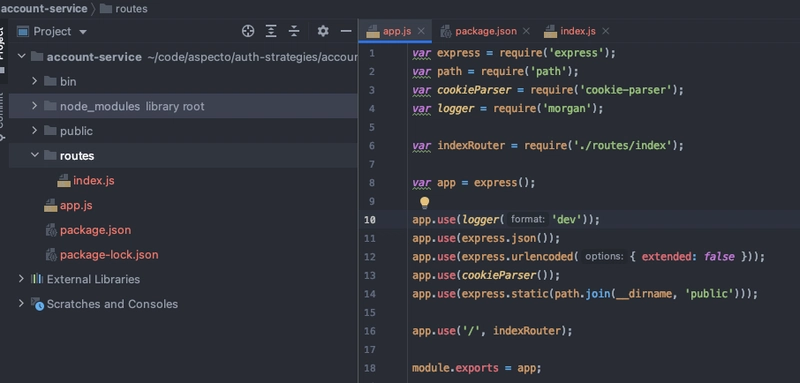Image resolution: width=800 pixels, height=383 pixels.
Task: Select package-lock.json in the project tree
Action: point(109,254)
